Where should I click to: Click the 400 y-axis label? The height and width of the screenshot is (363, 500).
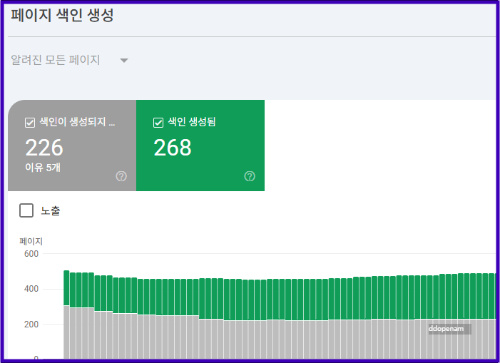point(31,289)
